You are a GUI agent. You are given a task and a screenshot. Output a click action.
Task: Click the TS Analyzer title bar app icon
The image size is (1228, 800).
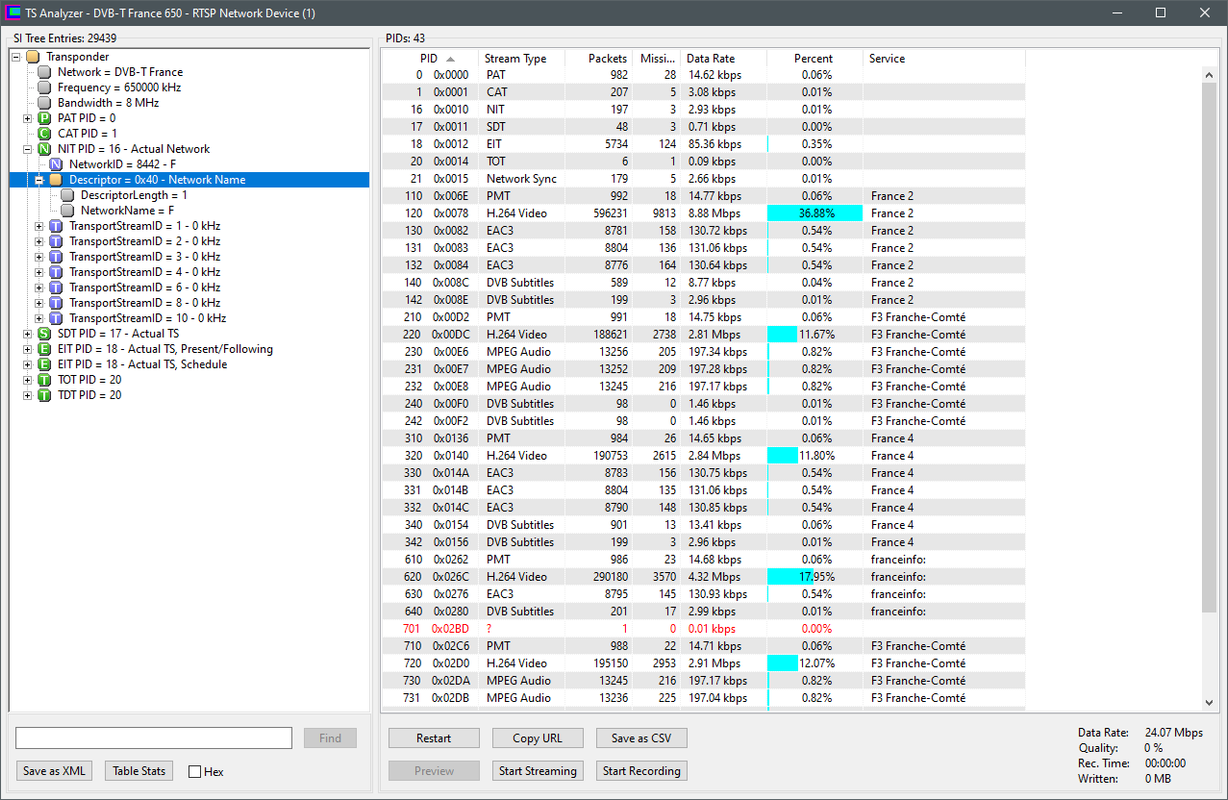click(x=13, y=13)
